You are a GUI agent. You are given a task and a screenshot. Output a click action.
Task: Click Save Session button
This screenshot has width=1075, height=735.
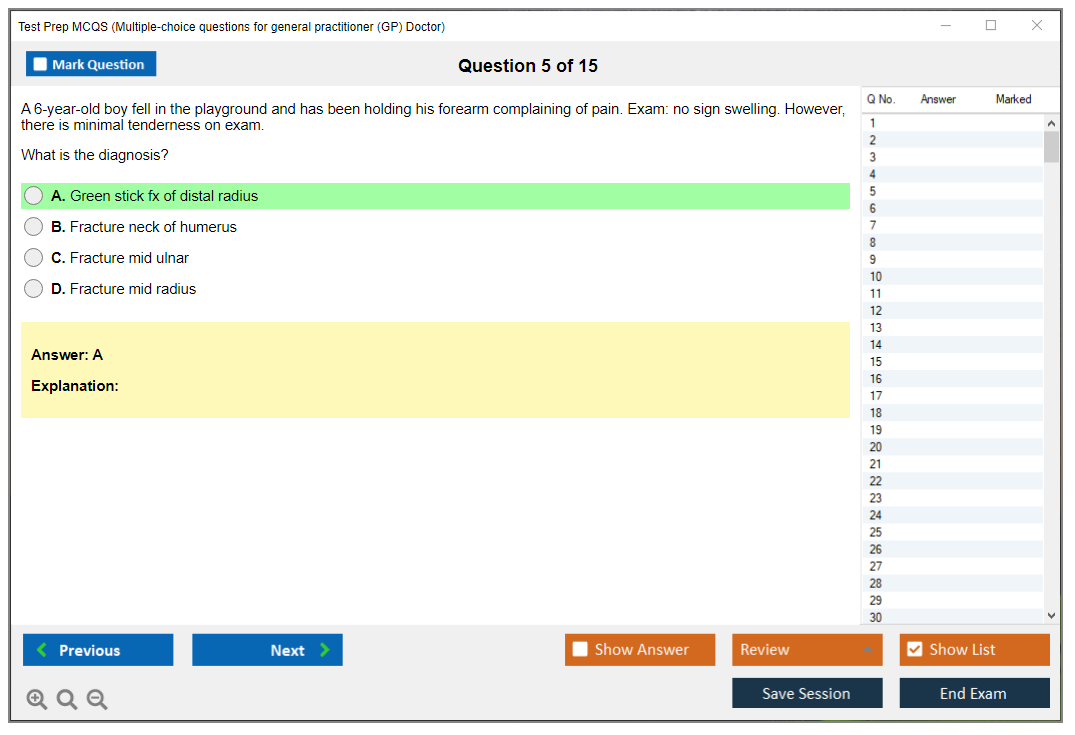tap(807, 693)
